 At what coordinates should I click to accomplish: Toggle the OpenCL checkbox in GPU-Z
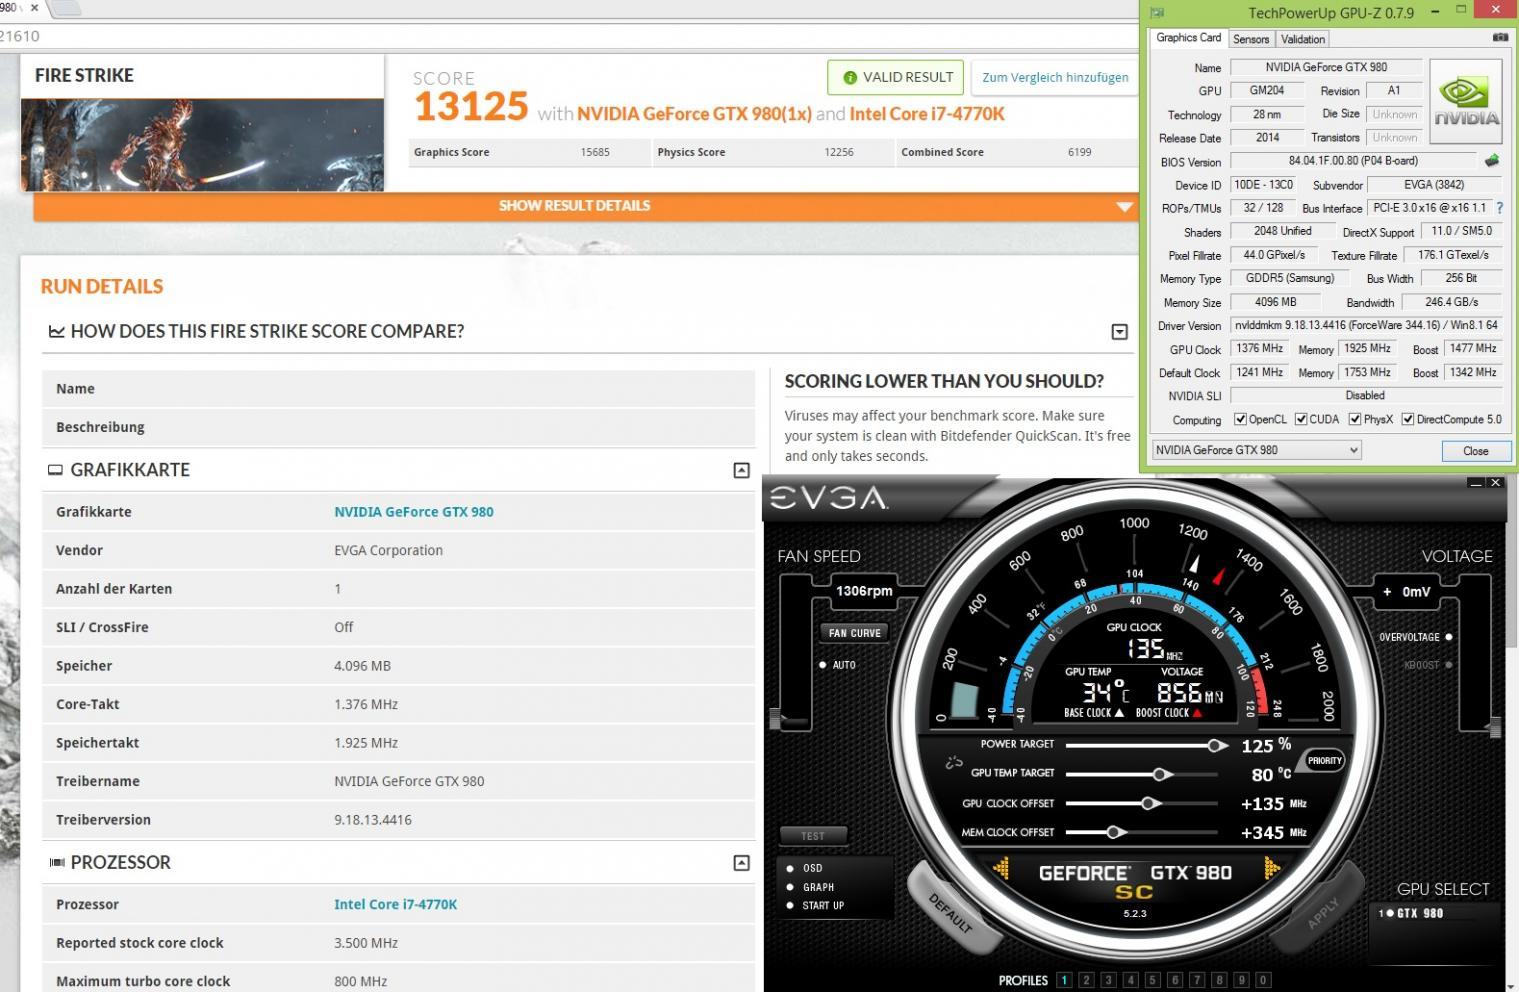(x=1240, y=420)
